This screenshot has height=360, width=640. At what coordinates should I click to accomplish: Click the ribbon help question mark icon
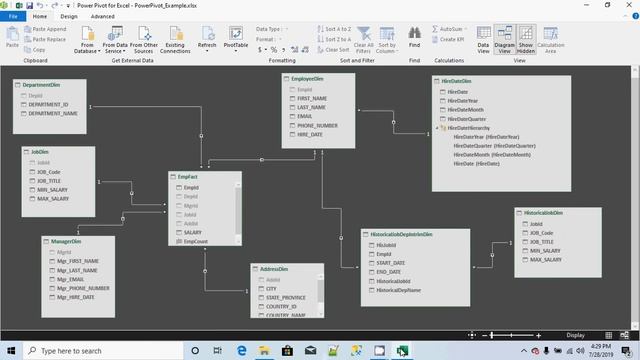pyautogui.click(x=636, y=16)
